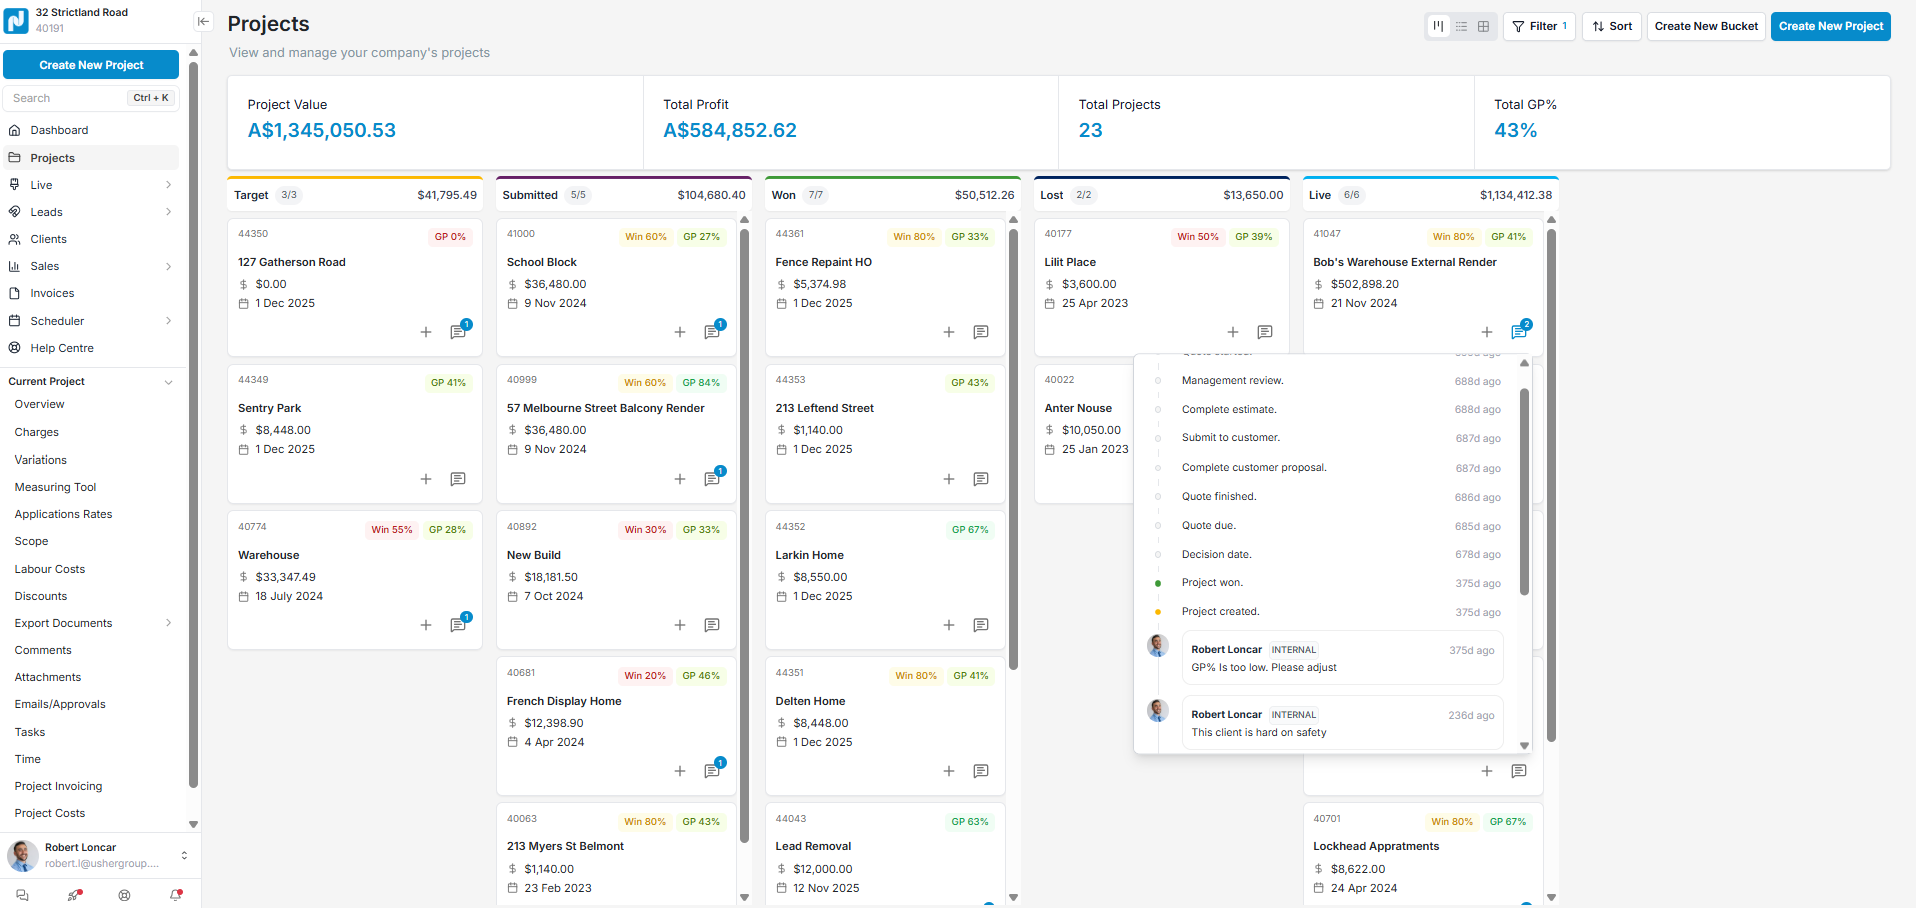This screenshot has height=908, width=1916.
Task: Click the activity popup's vertical scrollbar
Action: [x=1524, y=490]
